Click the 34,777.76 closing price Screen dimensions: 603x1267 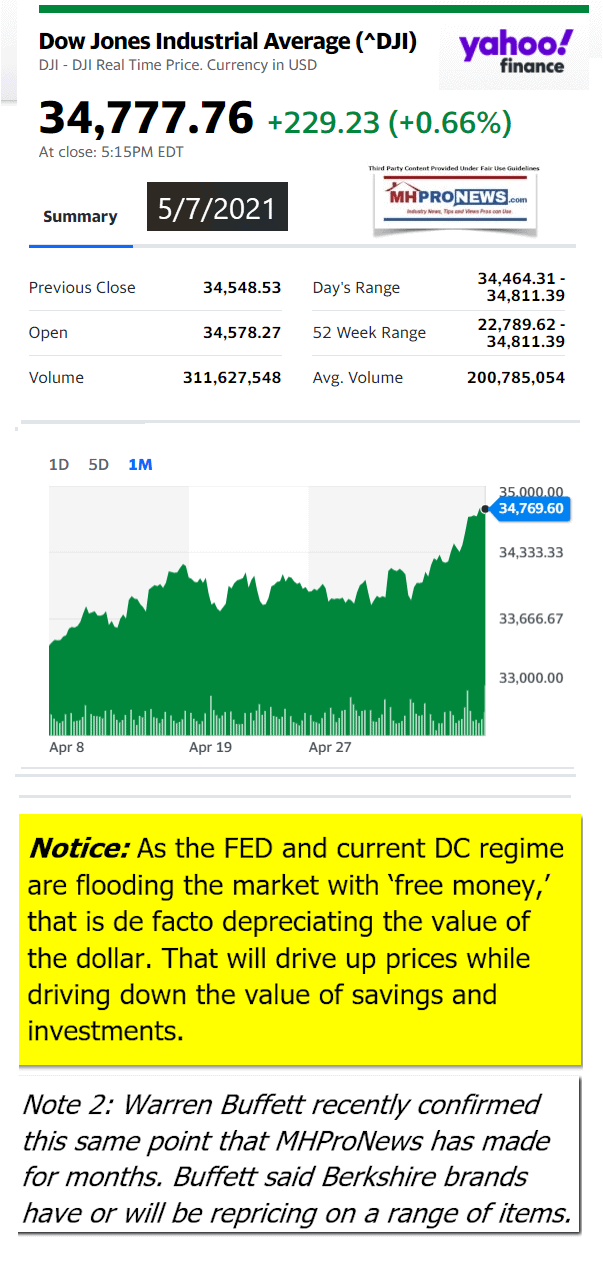point(146,117)
